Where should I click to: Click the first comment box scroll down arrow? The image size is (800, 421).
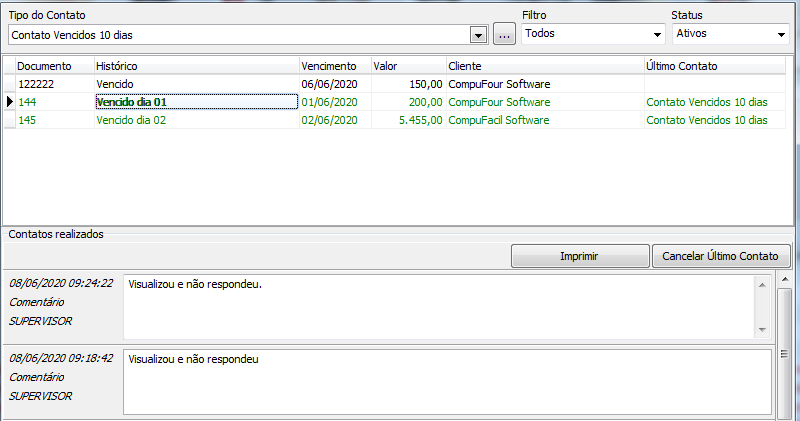click(x=761, y=329)
